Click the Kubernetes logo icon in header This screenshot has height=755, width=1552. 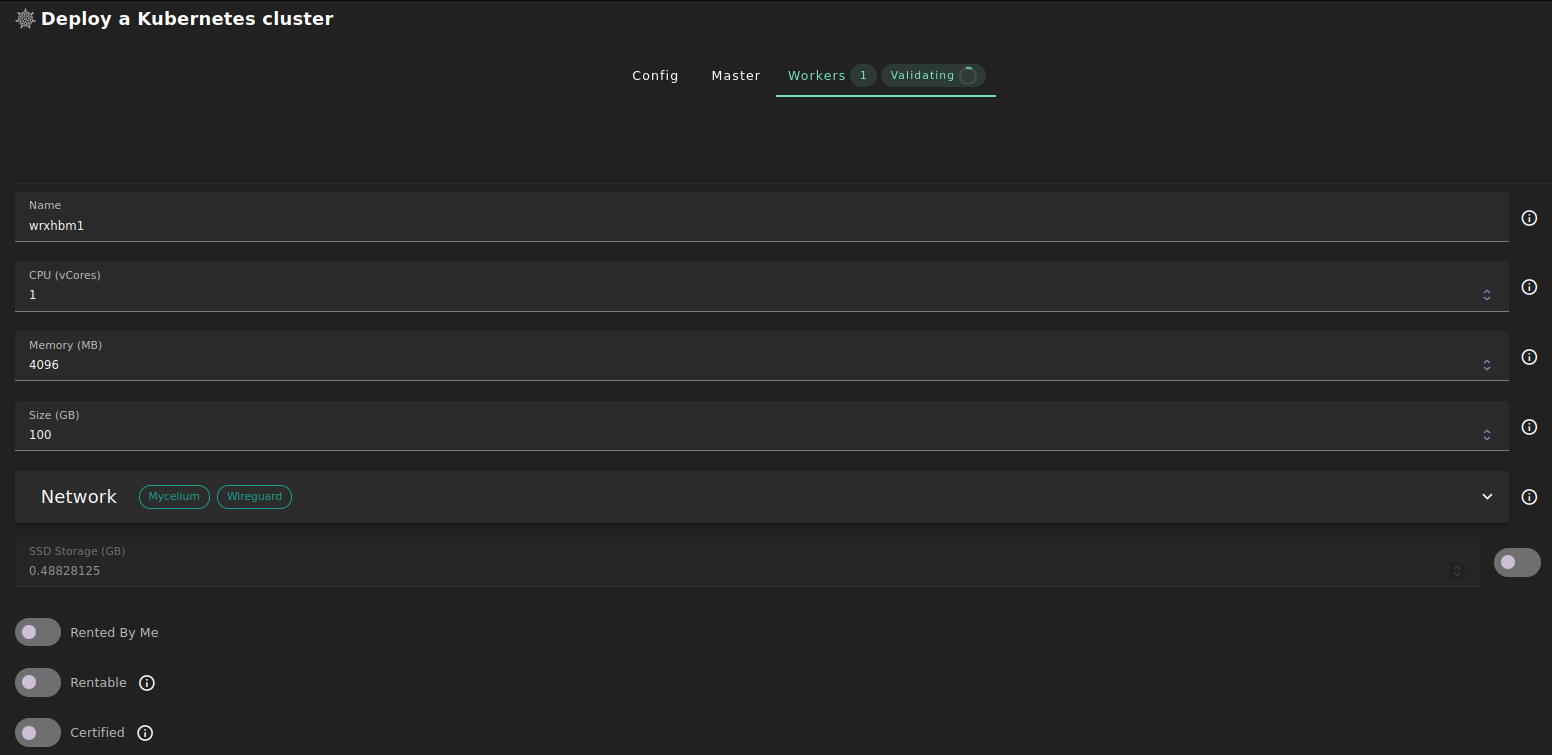click(25, 19)
